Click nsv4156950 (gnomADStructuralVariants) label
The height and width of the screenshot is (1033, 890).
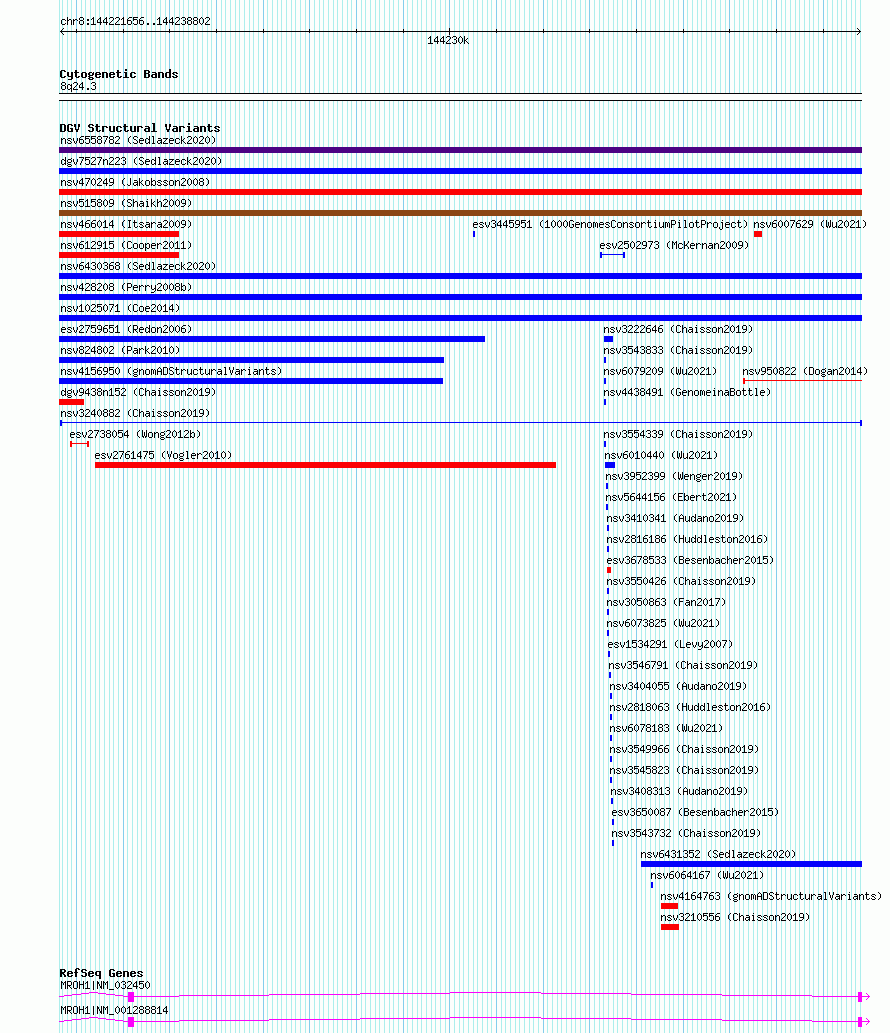click(171, 372)
